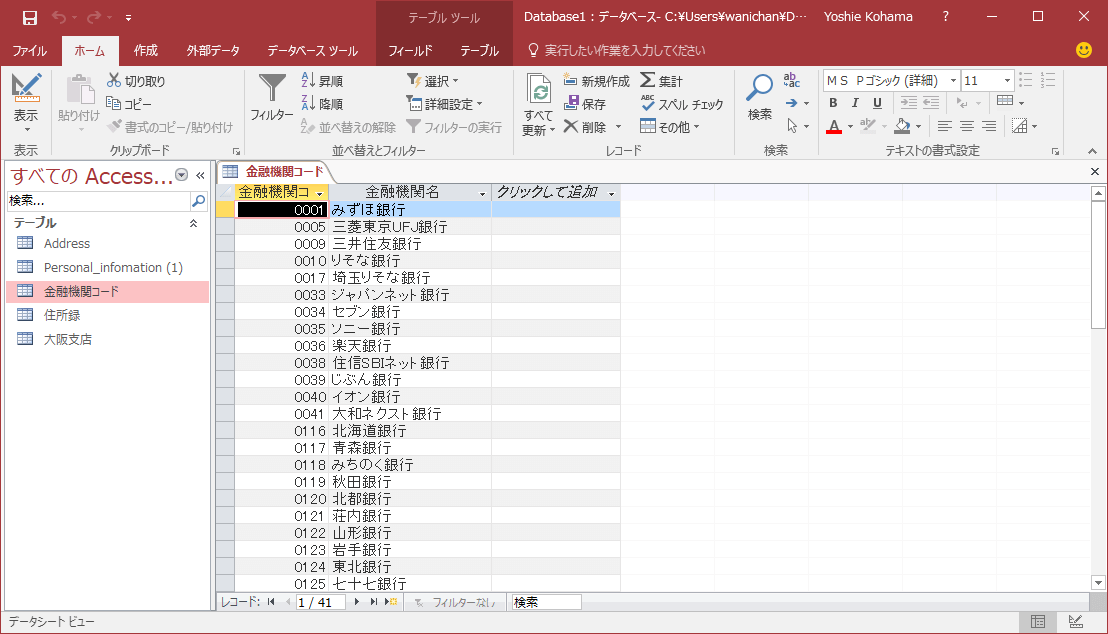
Task: Collapse the テーブル group in navigation pane
Action: (x=193, y=223)
